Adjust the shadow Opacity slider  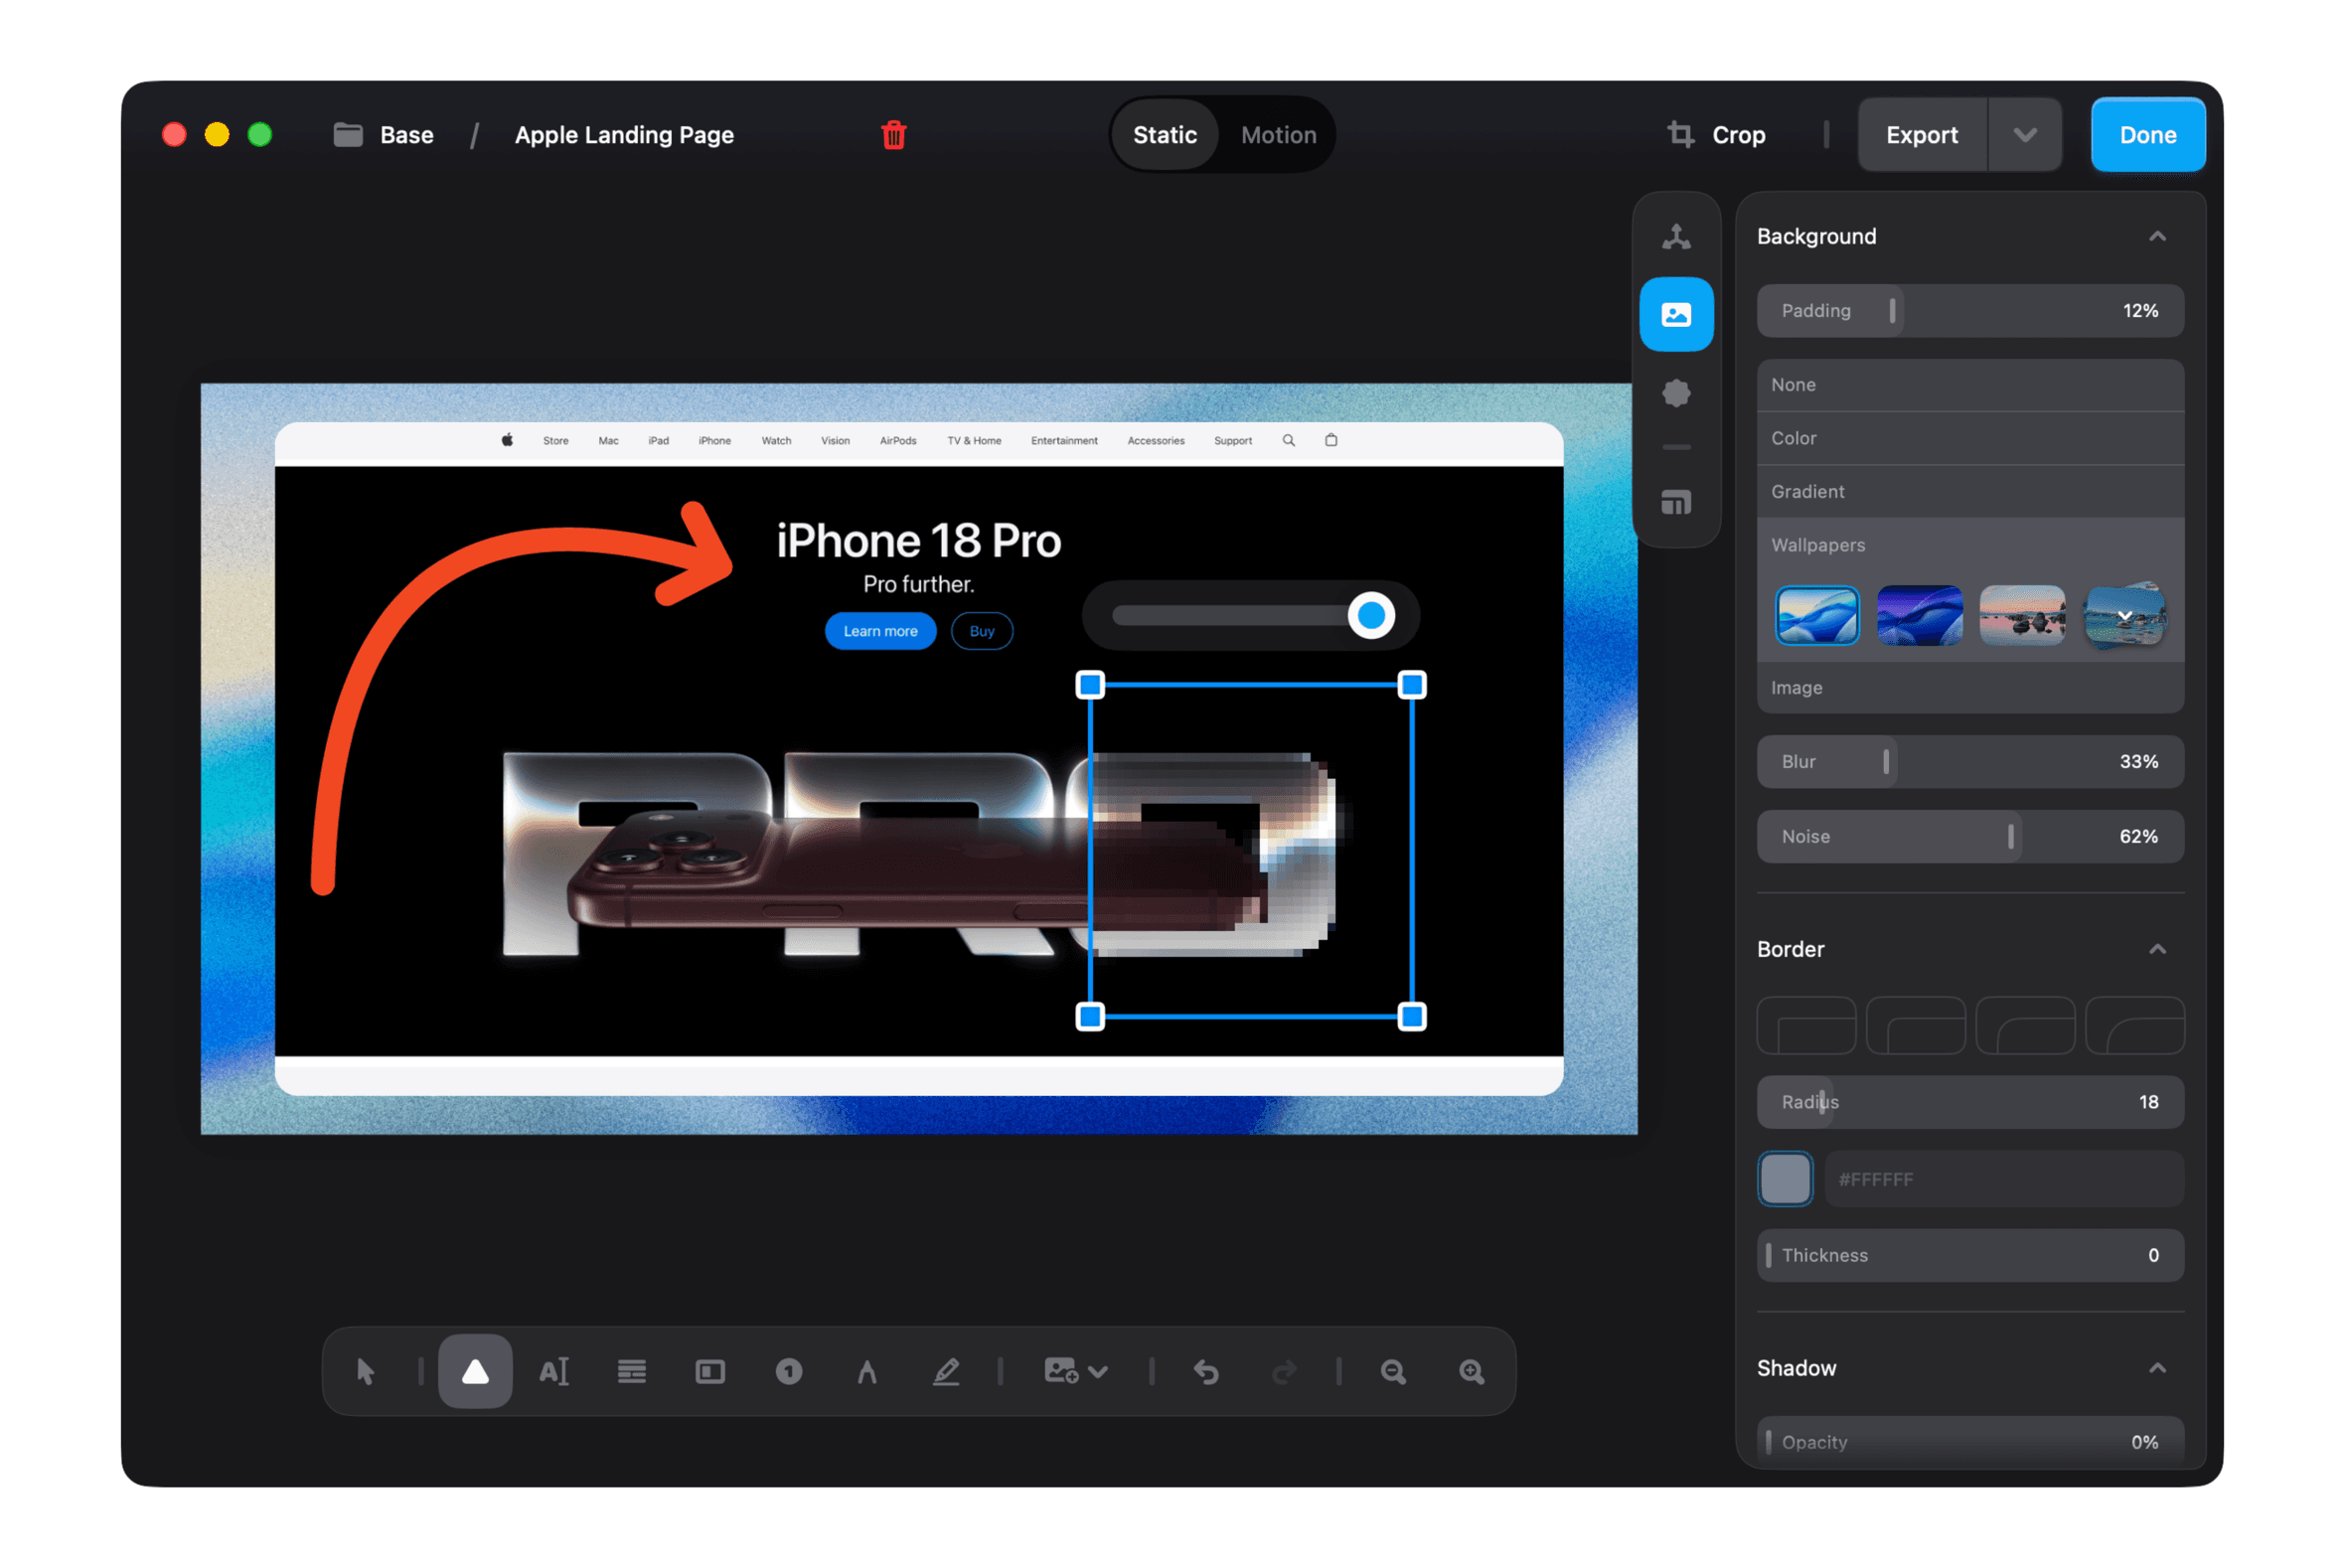[x=1970, y=1442]
